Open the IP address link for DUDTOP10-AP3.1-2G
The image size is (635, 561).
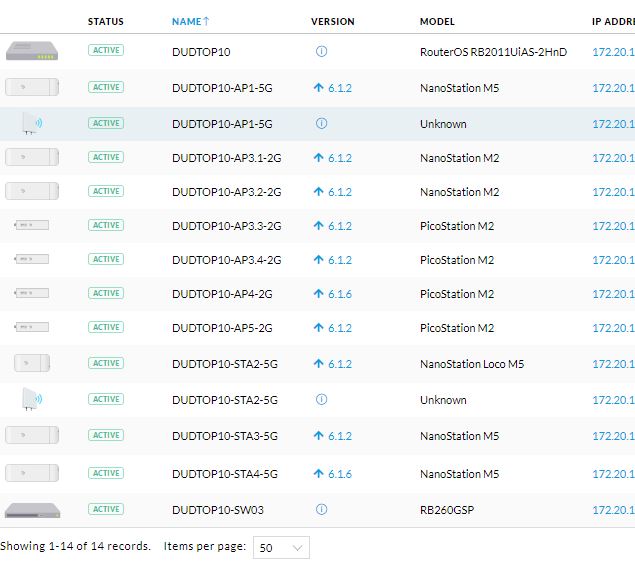(613, 158)
